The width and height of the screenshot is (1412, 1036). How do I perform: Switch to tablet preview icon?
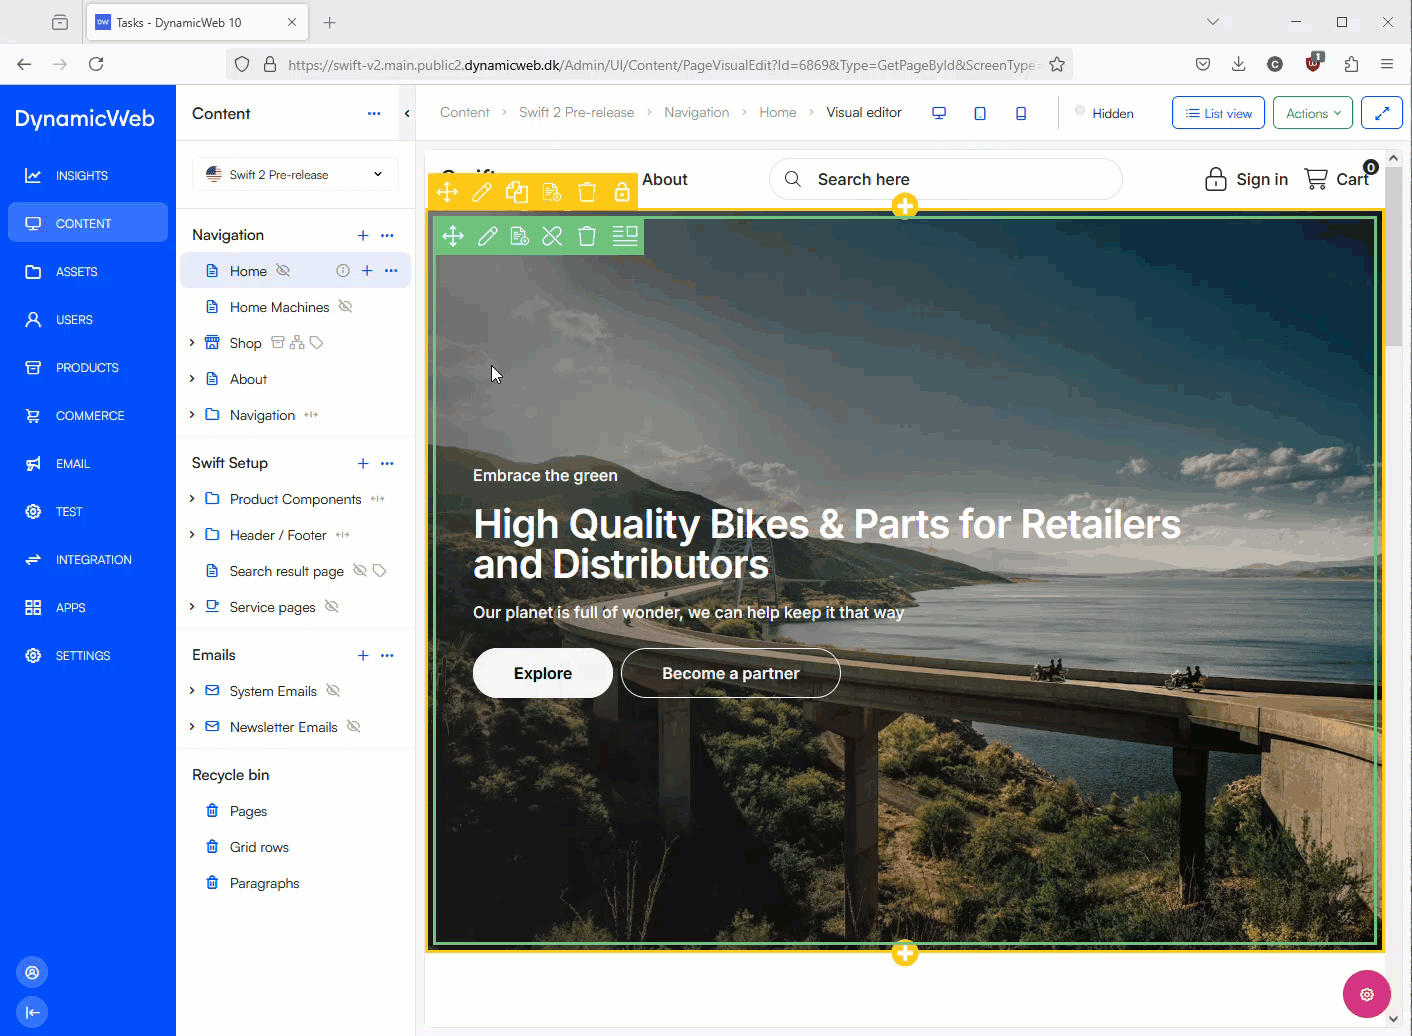pyautogui.click(x=980, y=114)
